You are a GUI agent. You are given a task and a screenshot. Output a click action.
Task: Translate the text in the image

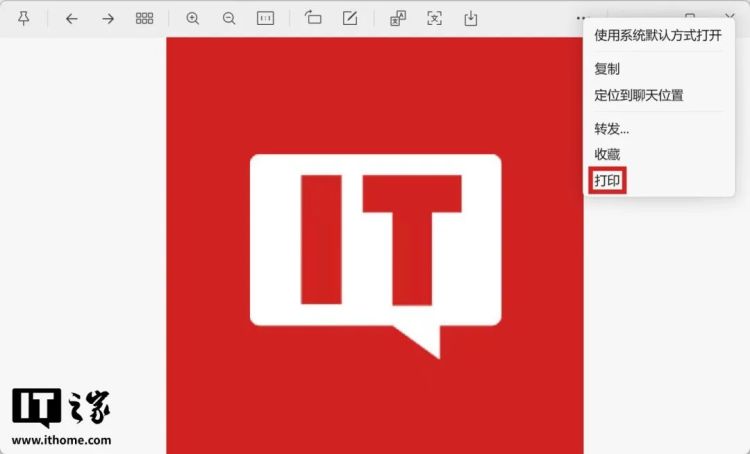[x=397, y=19]
